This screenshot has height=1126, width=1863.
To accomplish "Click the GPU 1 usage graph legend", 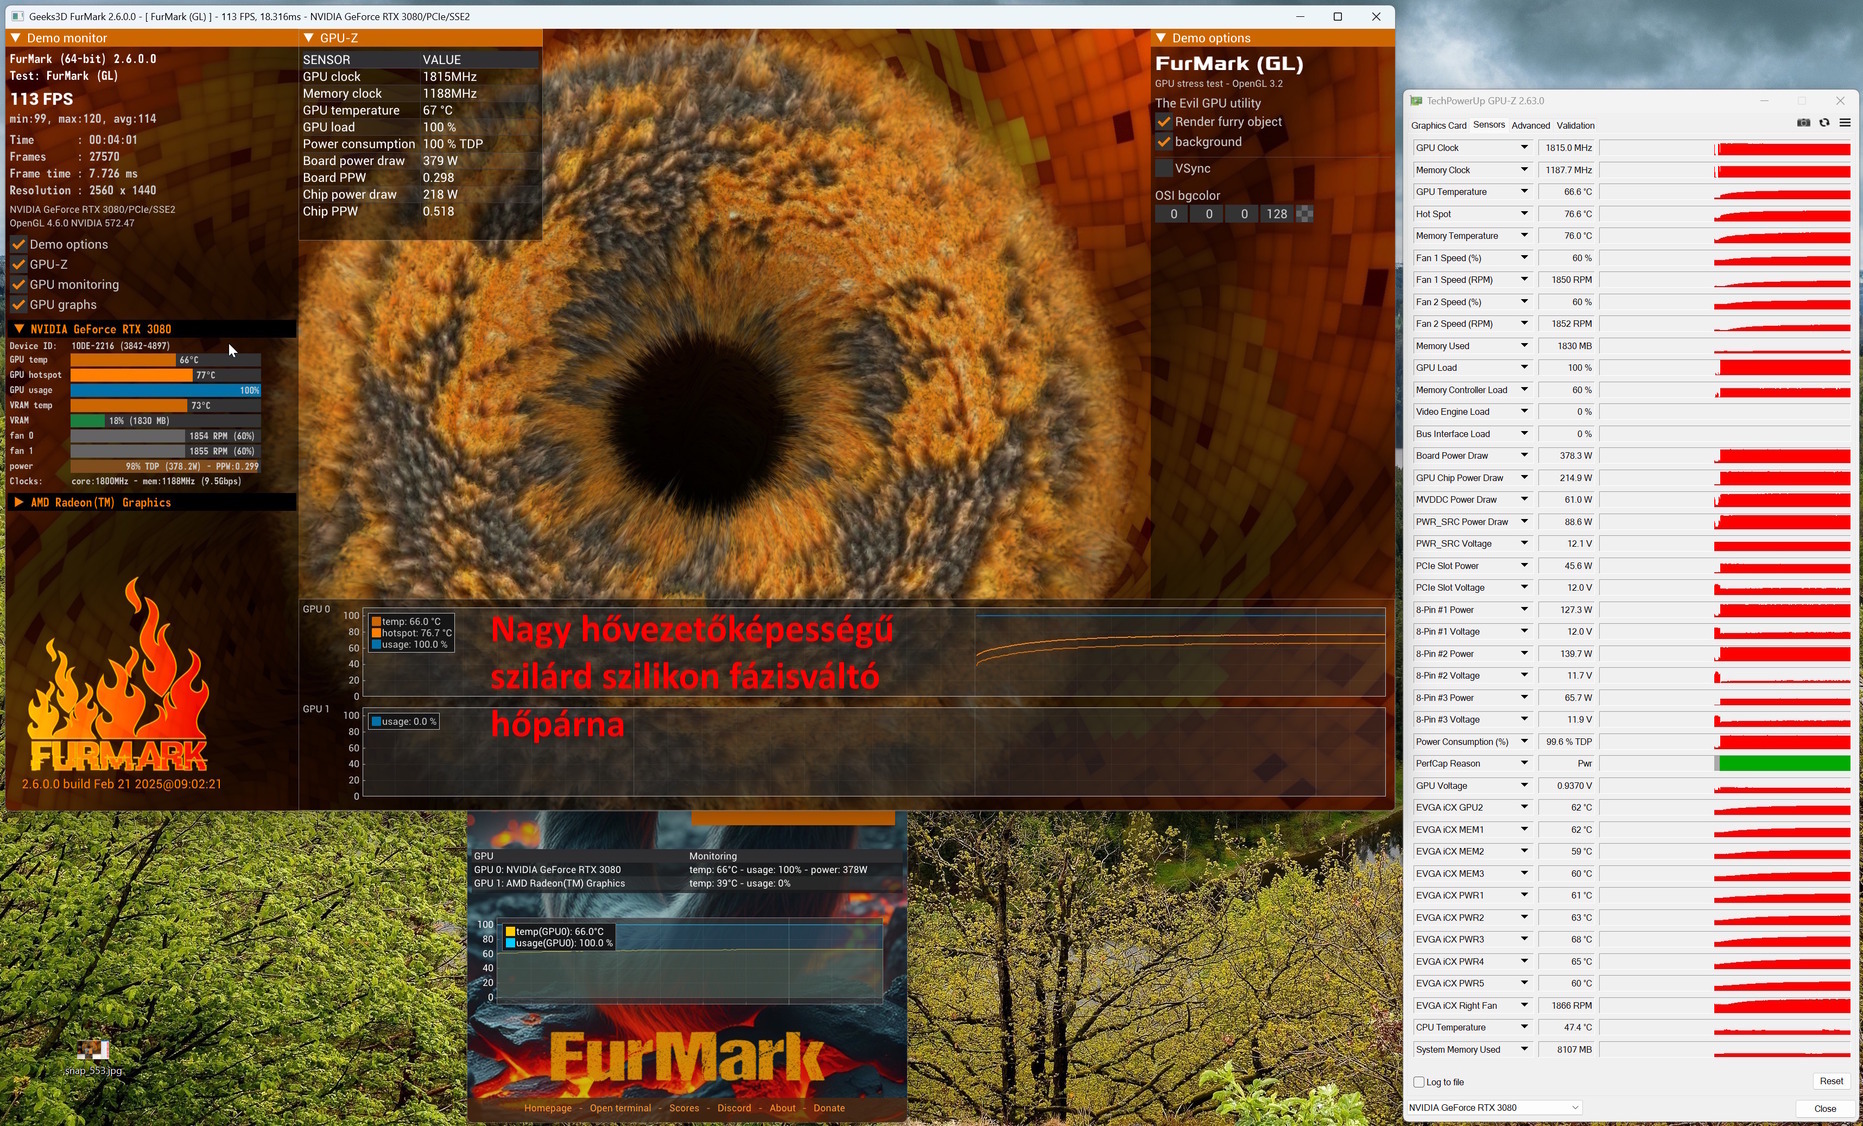I will 404,722.
